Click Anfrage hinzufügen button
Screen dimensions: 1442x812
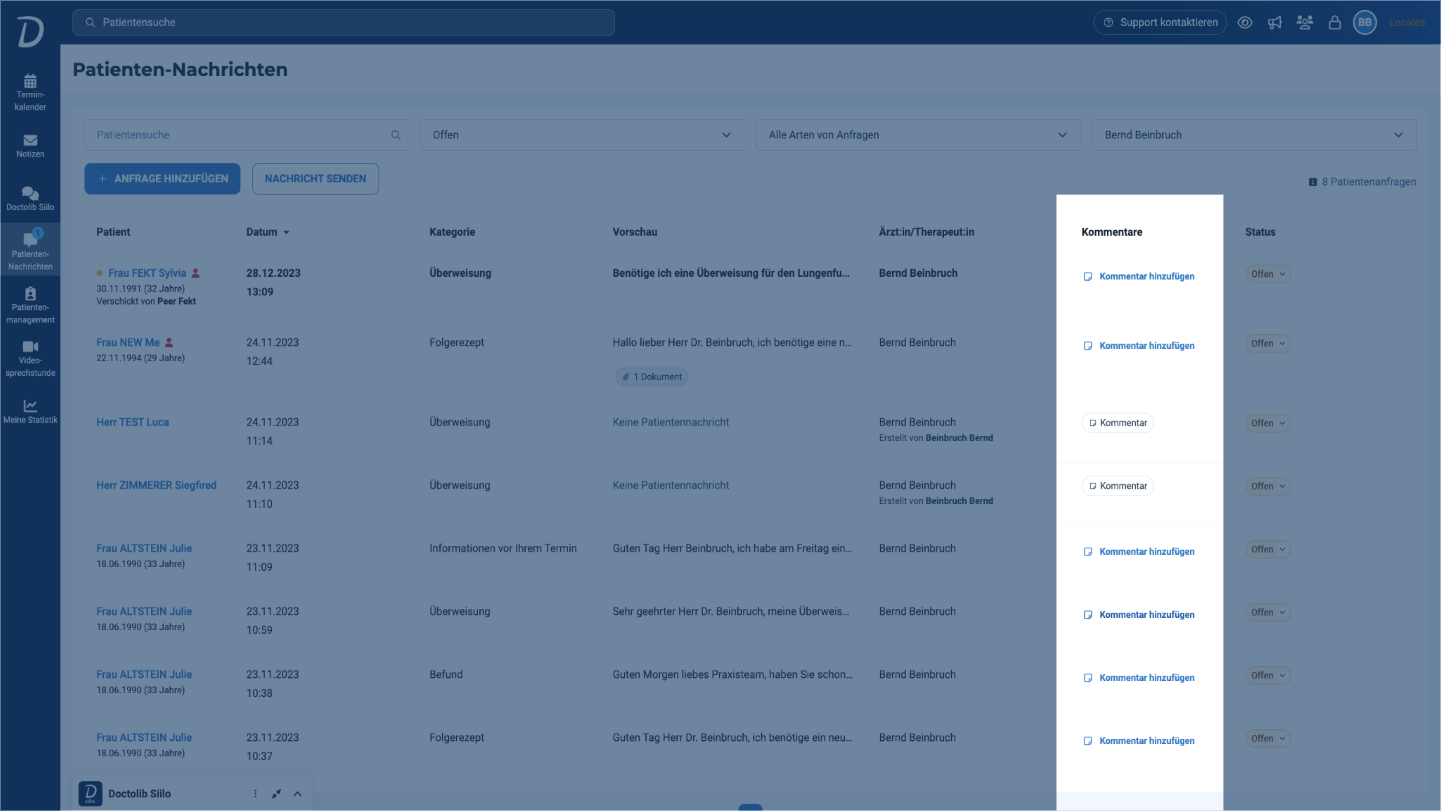point(162,179)
